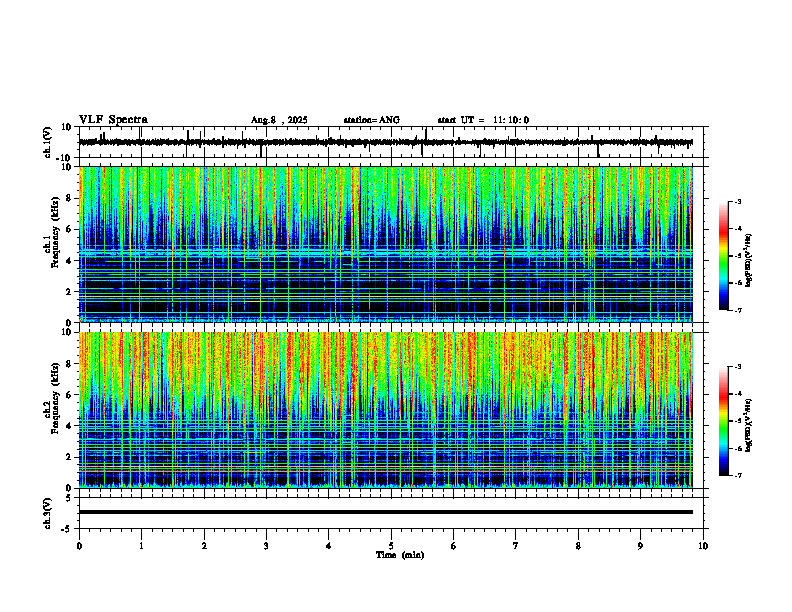Click the time axis tick label "8"
792x612 pixels.
point(578,546)
